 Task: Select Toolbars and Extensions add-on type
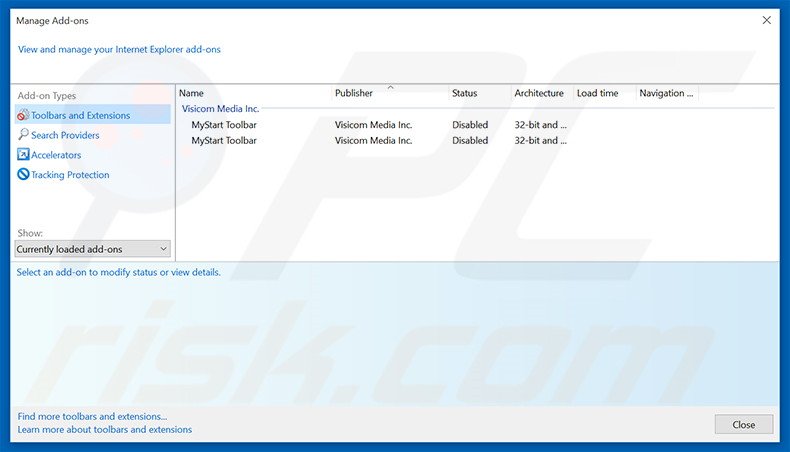pos(93,115)
